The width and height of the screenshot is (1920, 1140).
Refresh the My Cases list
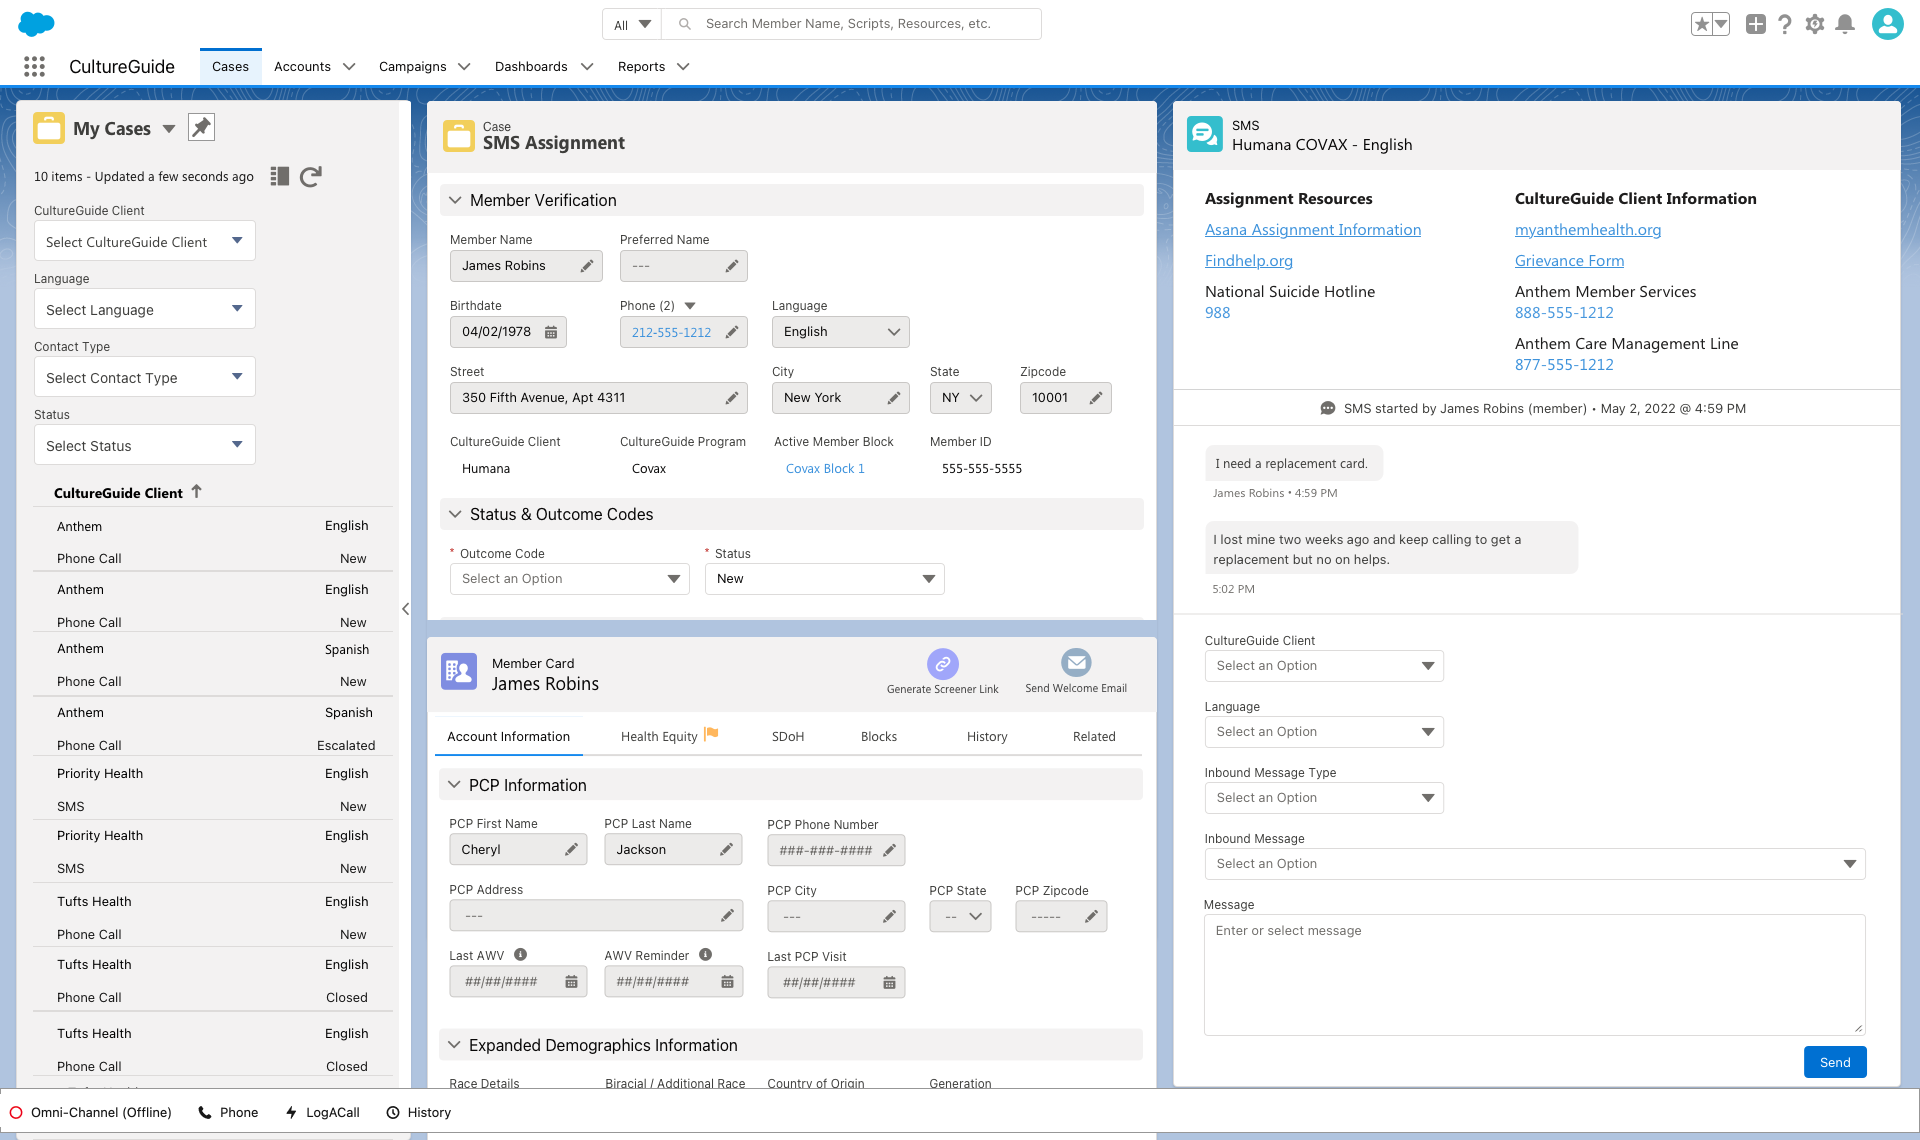pyautogui.click(x=311, y=176)
